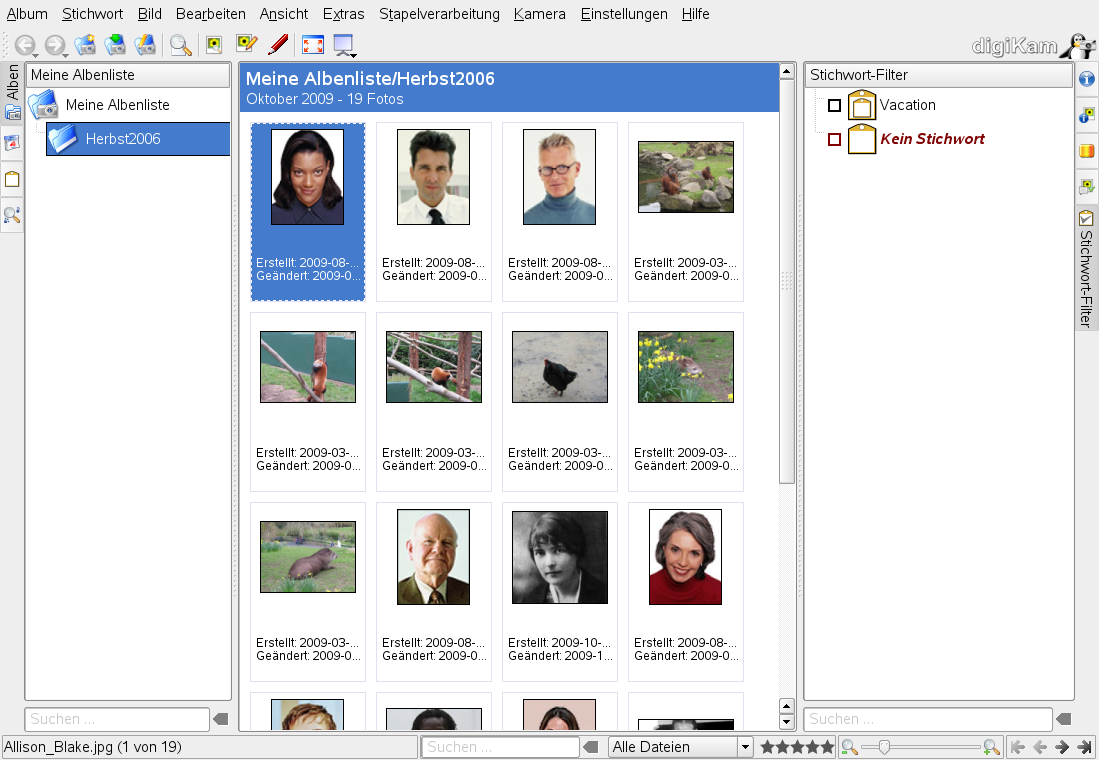This screenshot has width=1099, height=760.
Task: Switch to full-screen mode from the toolbar
Action: [x=313, y=45]
